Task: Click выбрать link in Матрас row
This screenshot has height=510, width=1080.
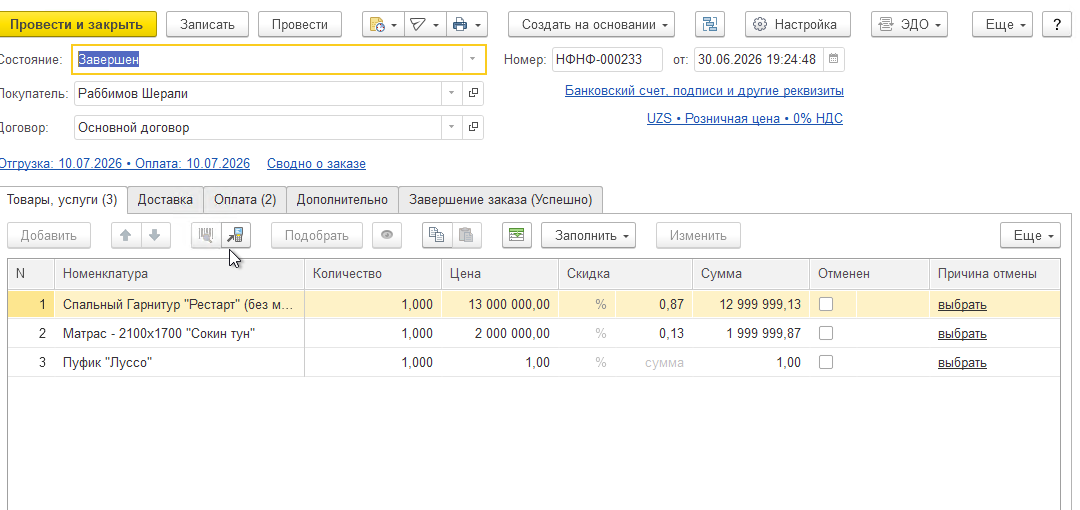Action: pyautogui.click(x=962, y=334)
